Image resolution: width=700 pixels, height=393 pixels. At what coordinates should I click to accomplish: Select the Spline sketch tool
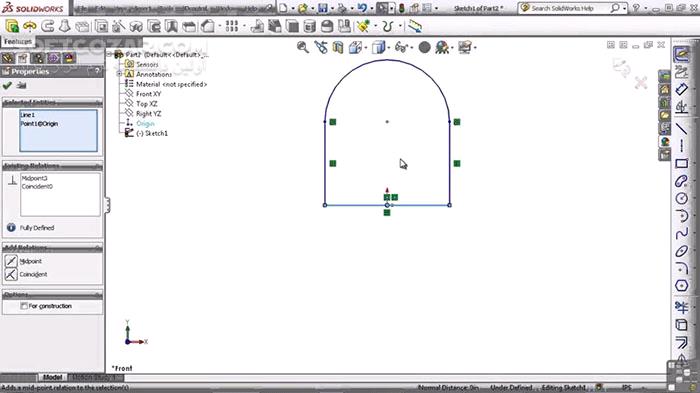pyautogui.click(x=681, y=234)
